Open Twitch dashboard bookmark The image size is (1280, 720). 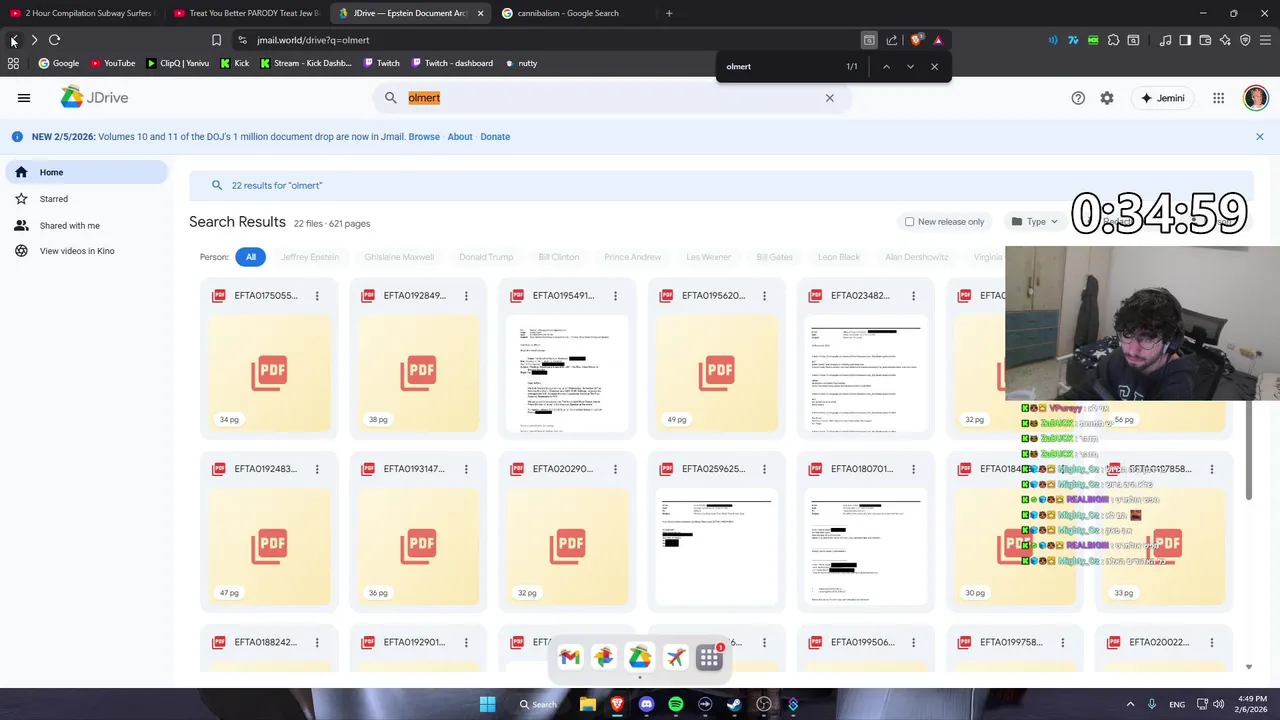(451, 63)
